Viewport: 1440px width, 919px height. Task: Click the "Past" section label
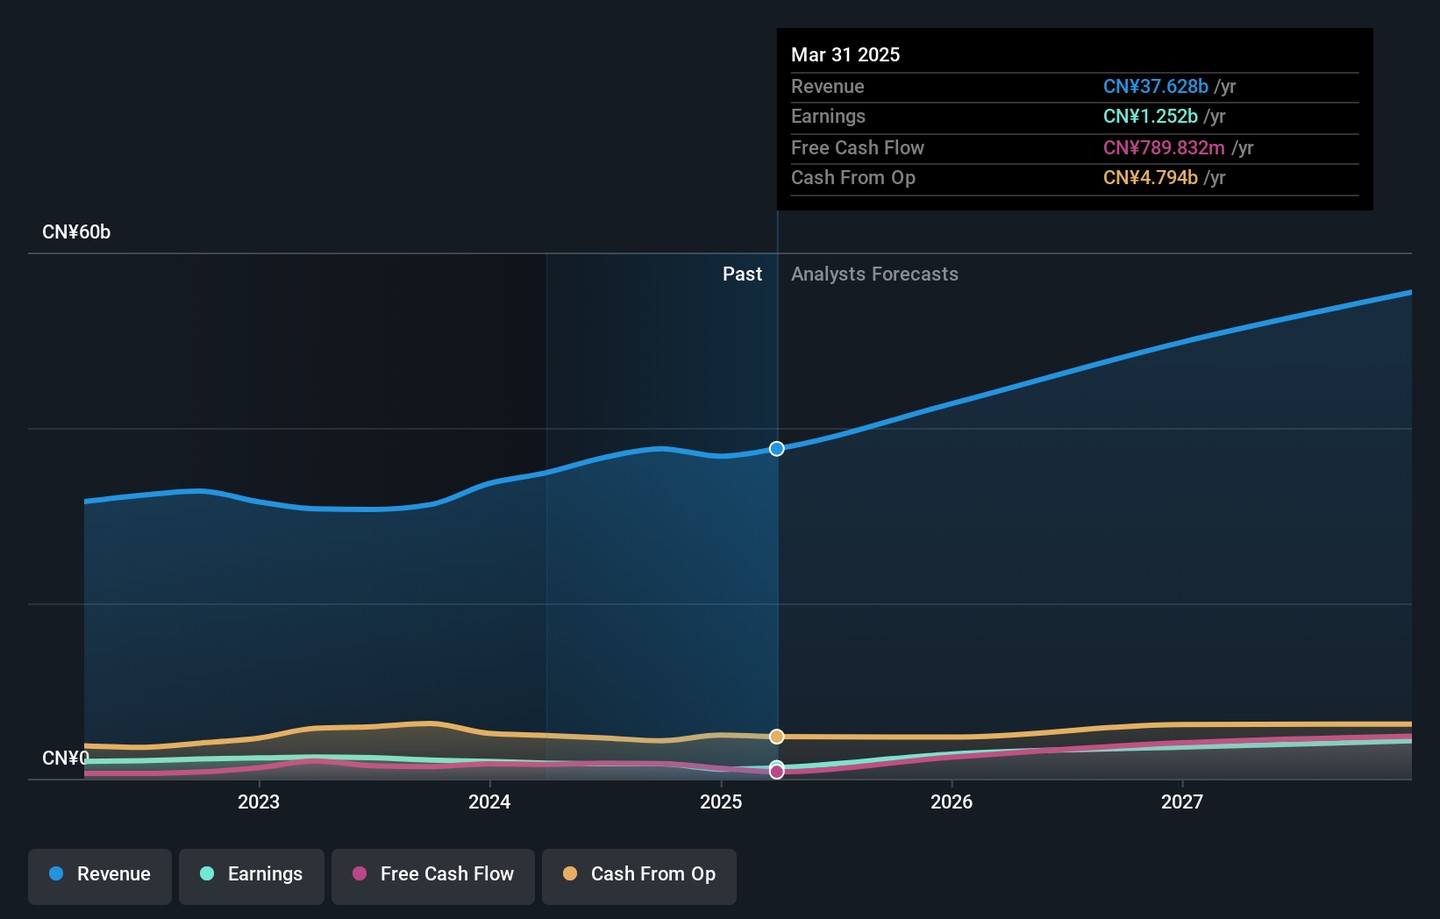(742, 274)
